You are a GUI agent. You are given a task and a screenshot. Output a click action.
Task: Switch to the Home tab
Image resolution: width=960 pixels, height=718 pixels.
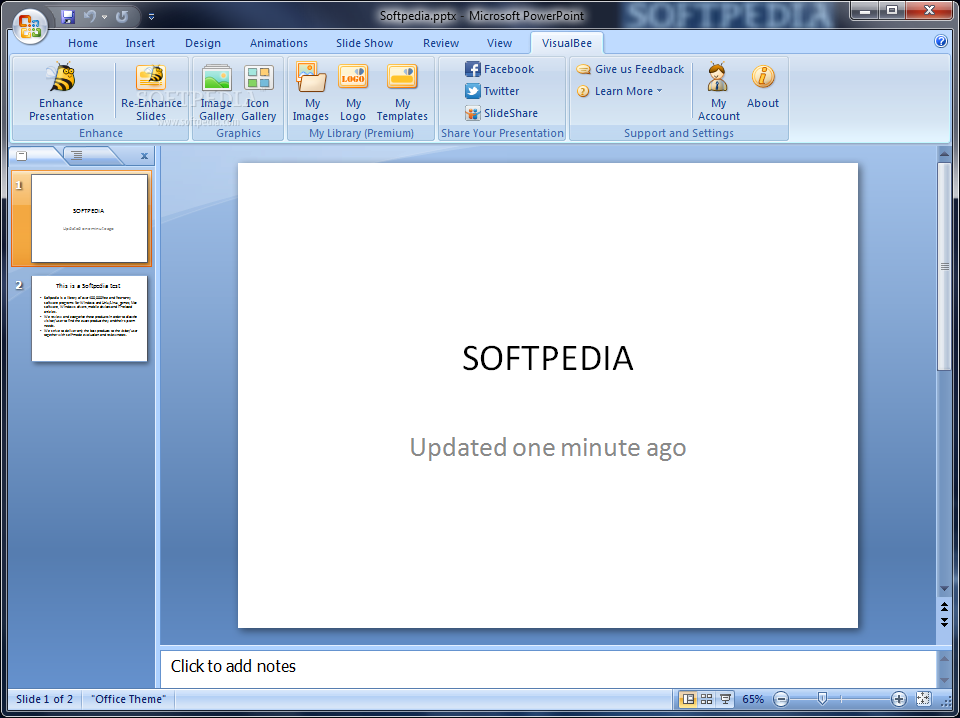[83, 43]
